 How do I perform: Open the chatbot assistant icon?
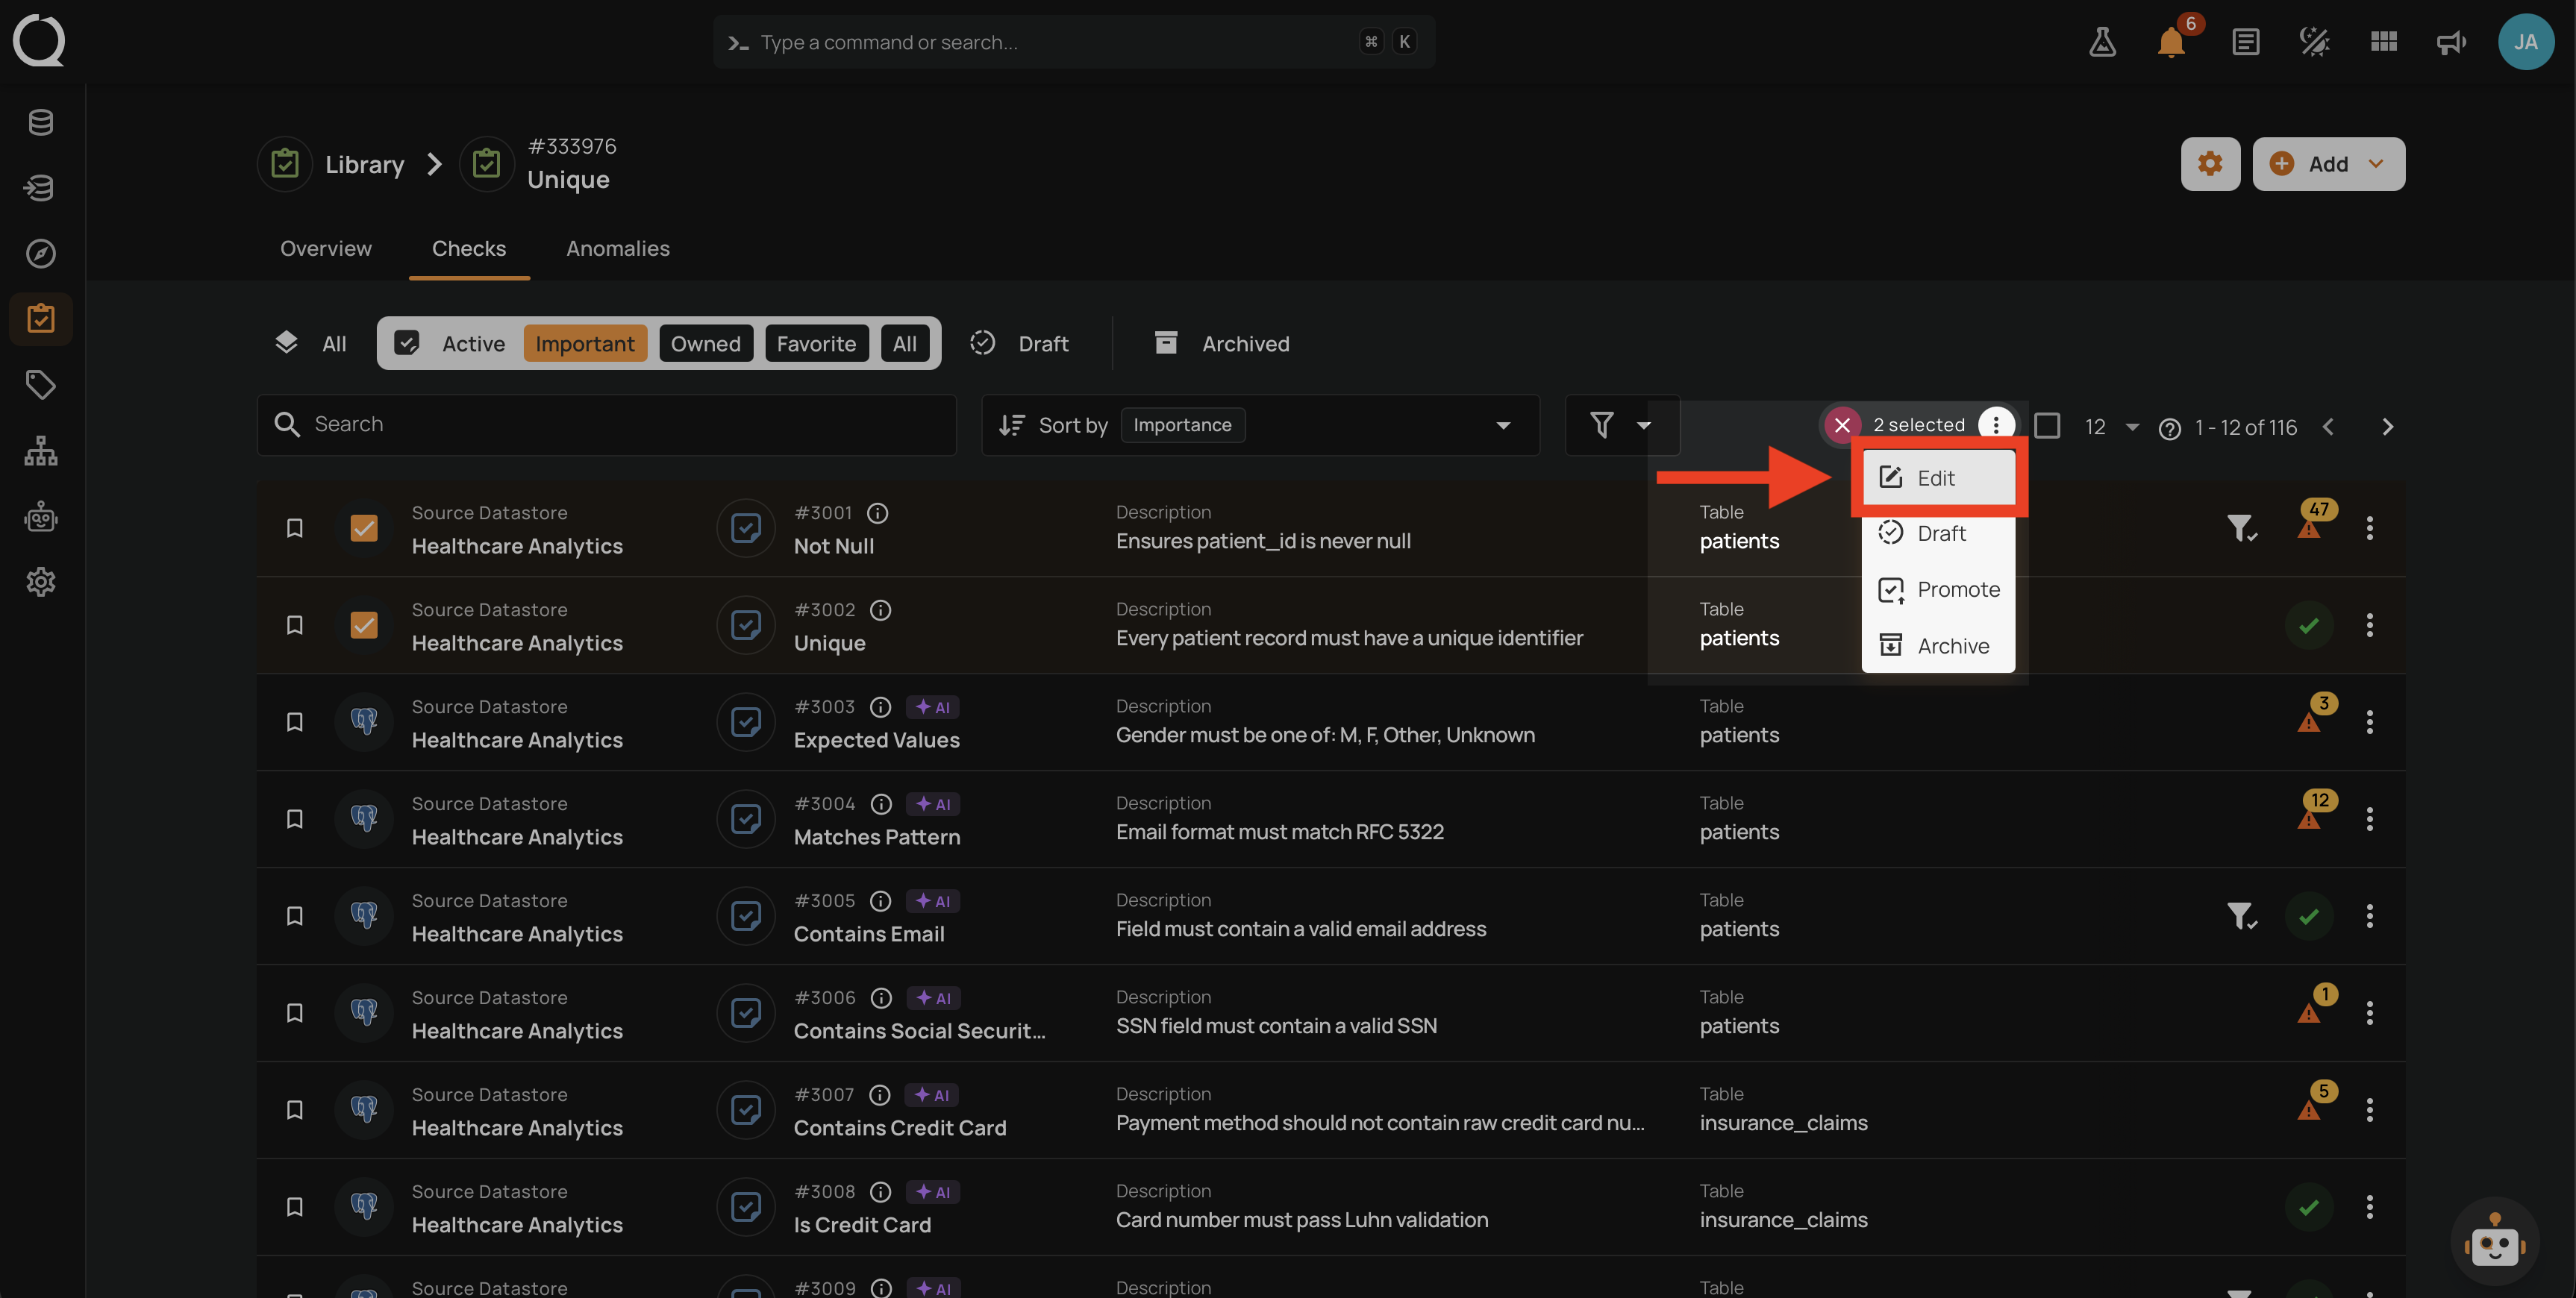[x=2495, y=1243]
